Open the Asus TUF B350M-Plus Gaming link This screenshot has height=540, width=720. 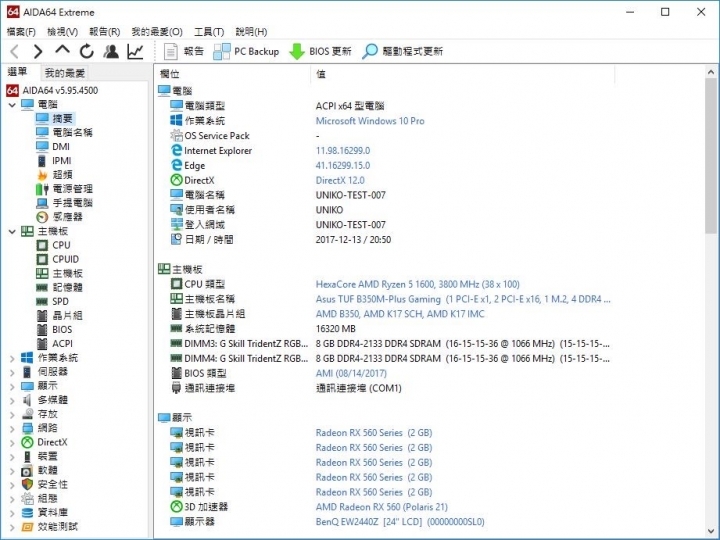[463, 299]
